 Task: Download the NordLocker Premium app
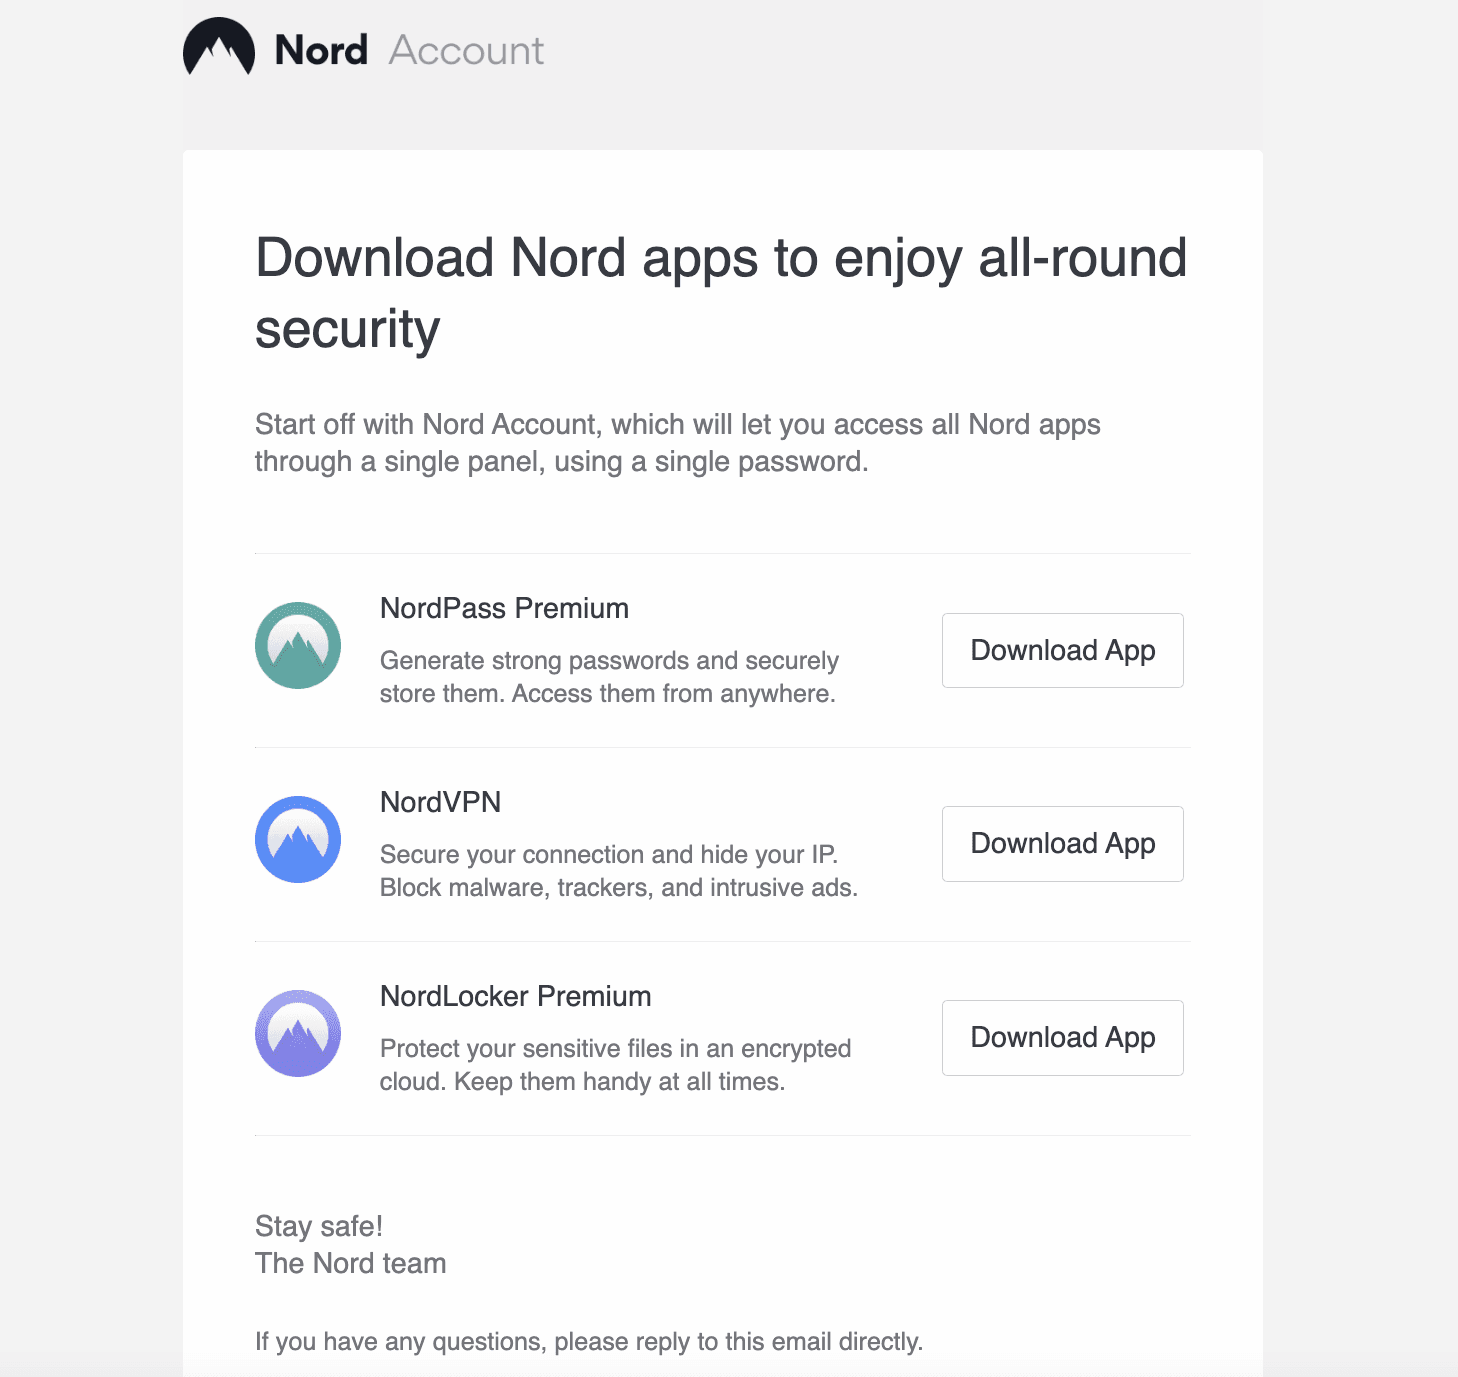point(1063,1038)
